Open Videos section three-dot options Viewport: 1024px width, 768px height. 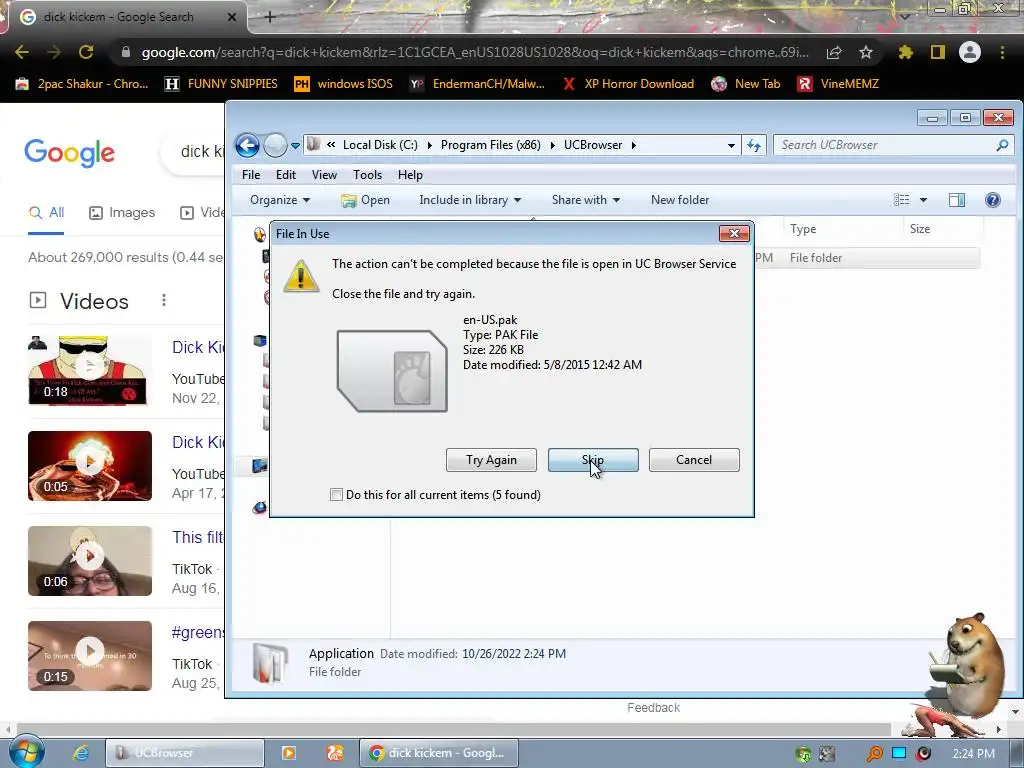point(164,300)
